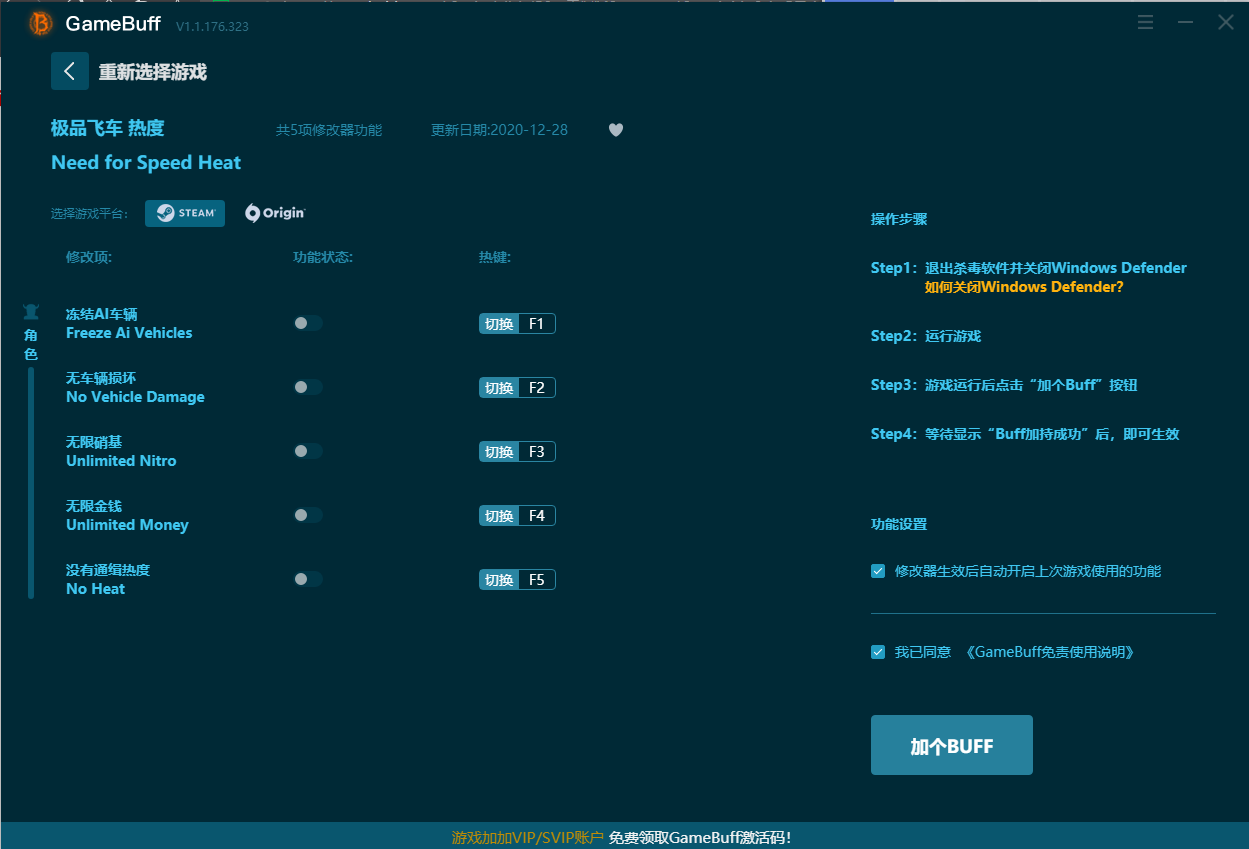Screen dimensions: 1249x849
Task: Change the F3 hotkey for Unlimited Nitro
Action: 517,452
